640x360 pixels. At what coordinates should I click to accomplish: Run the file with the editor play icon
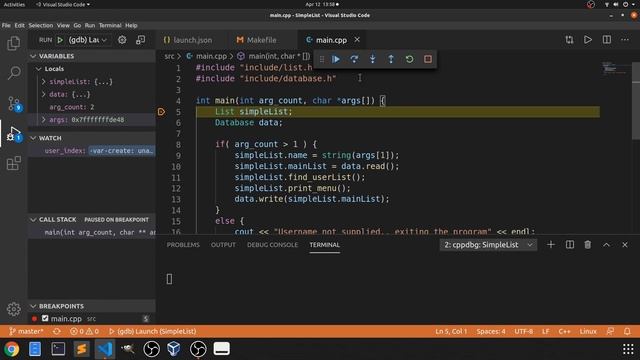[588, 40]
